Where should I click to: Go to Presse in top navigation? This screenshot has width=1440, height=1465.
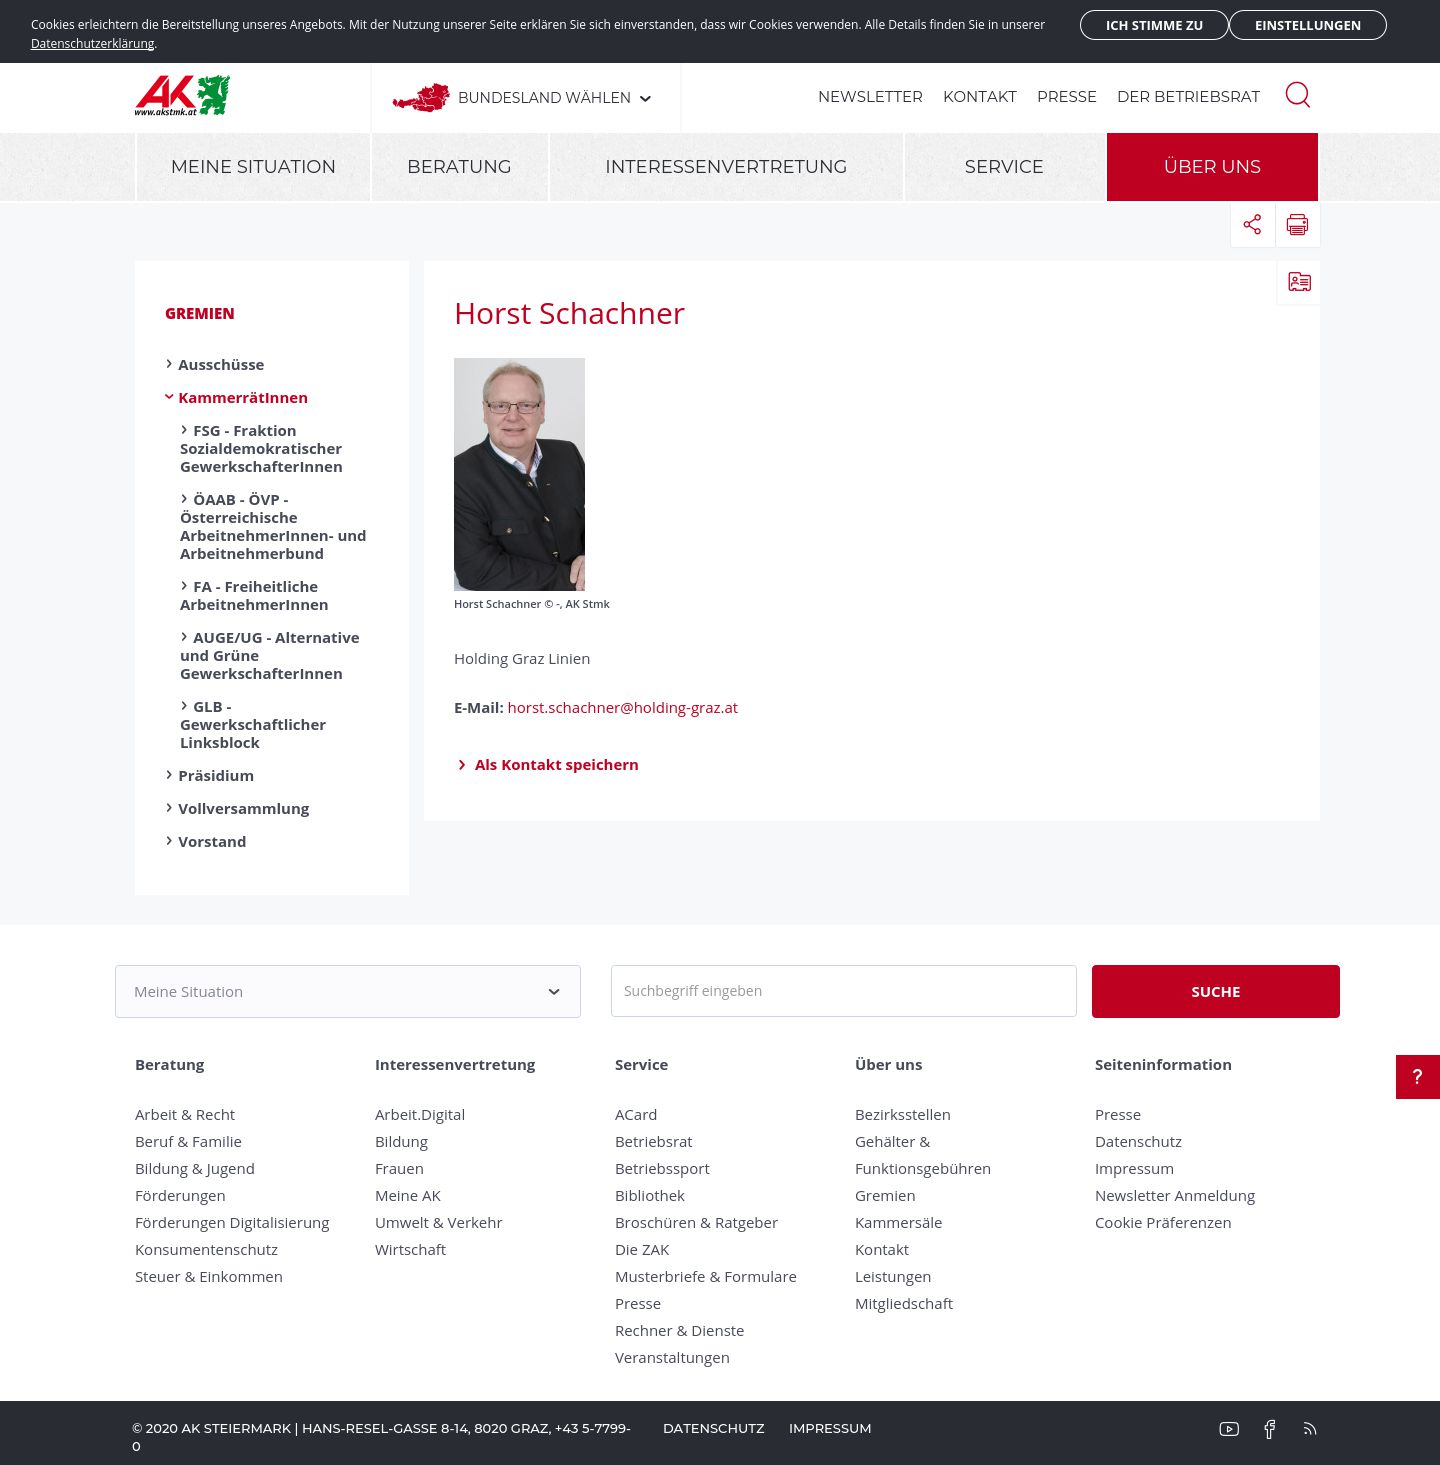pos(1067,97)
